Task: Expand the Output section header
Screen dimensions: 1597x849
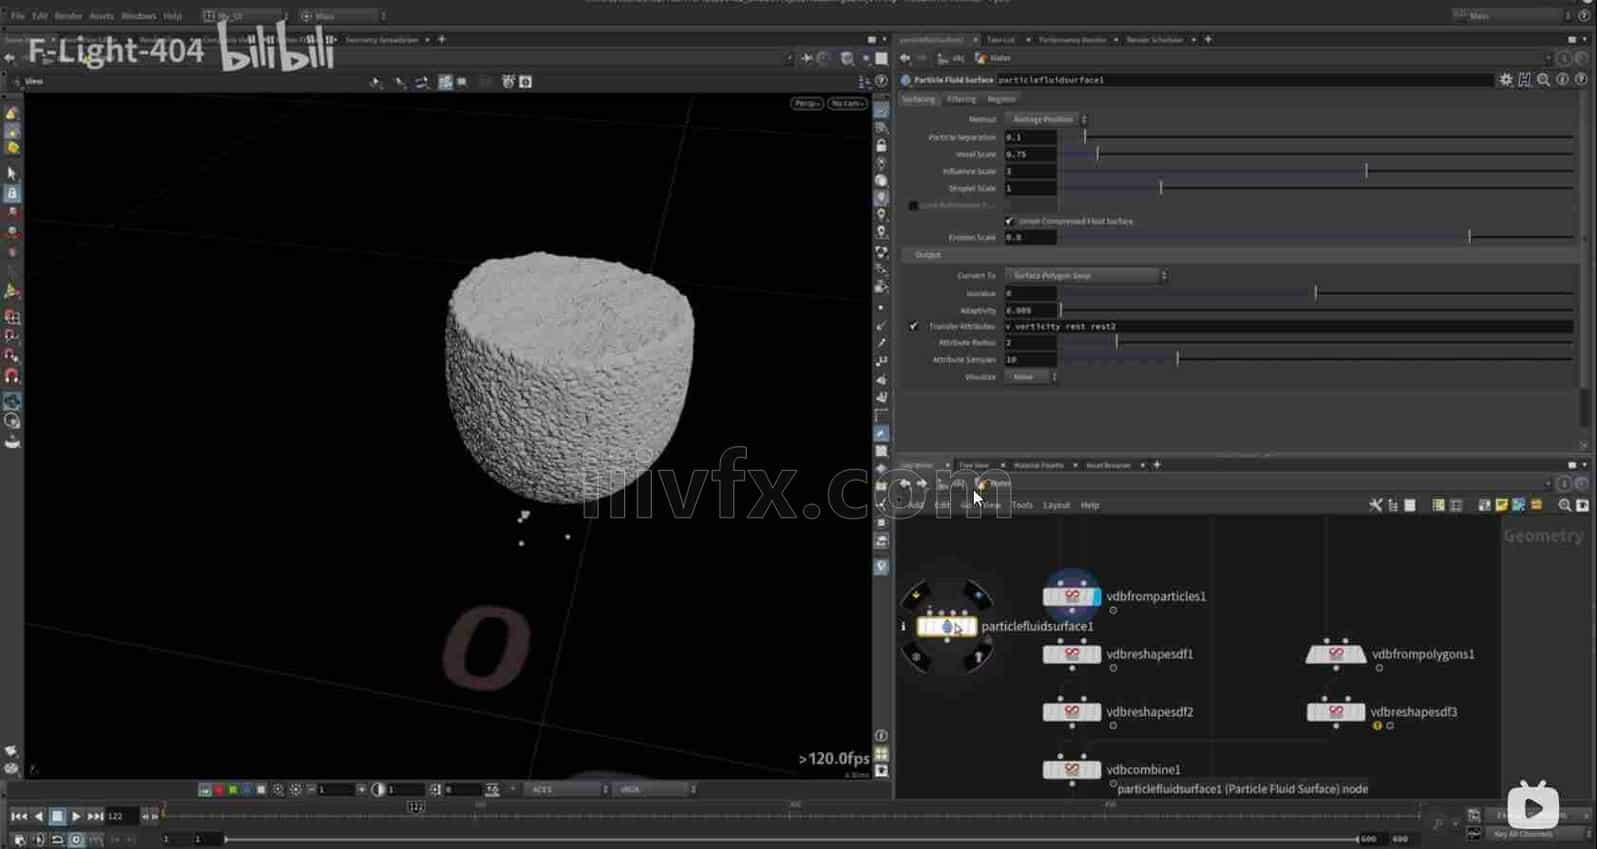Action: pos(927,256)
